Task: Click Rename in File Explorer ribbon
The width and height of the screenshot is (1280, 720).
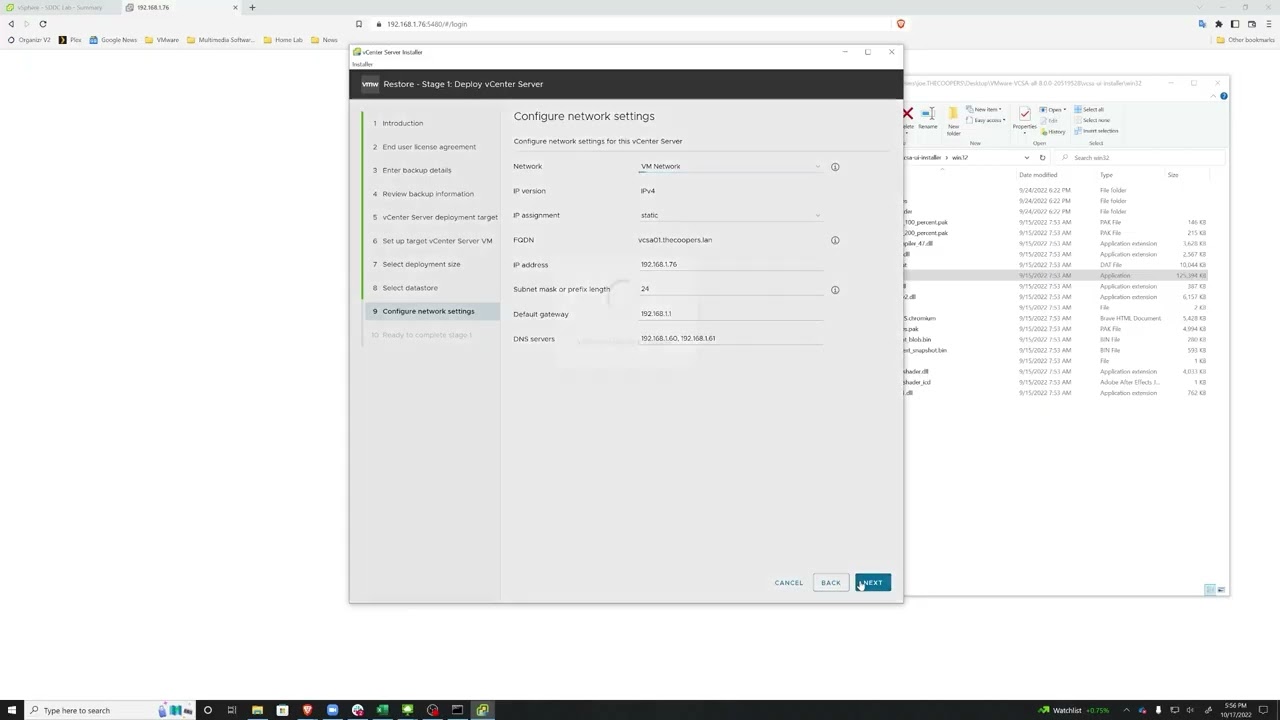Action: (928, 118)
